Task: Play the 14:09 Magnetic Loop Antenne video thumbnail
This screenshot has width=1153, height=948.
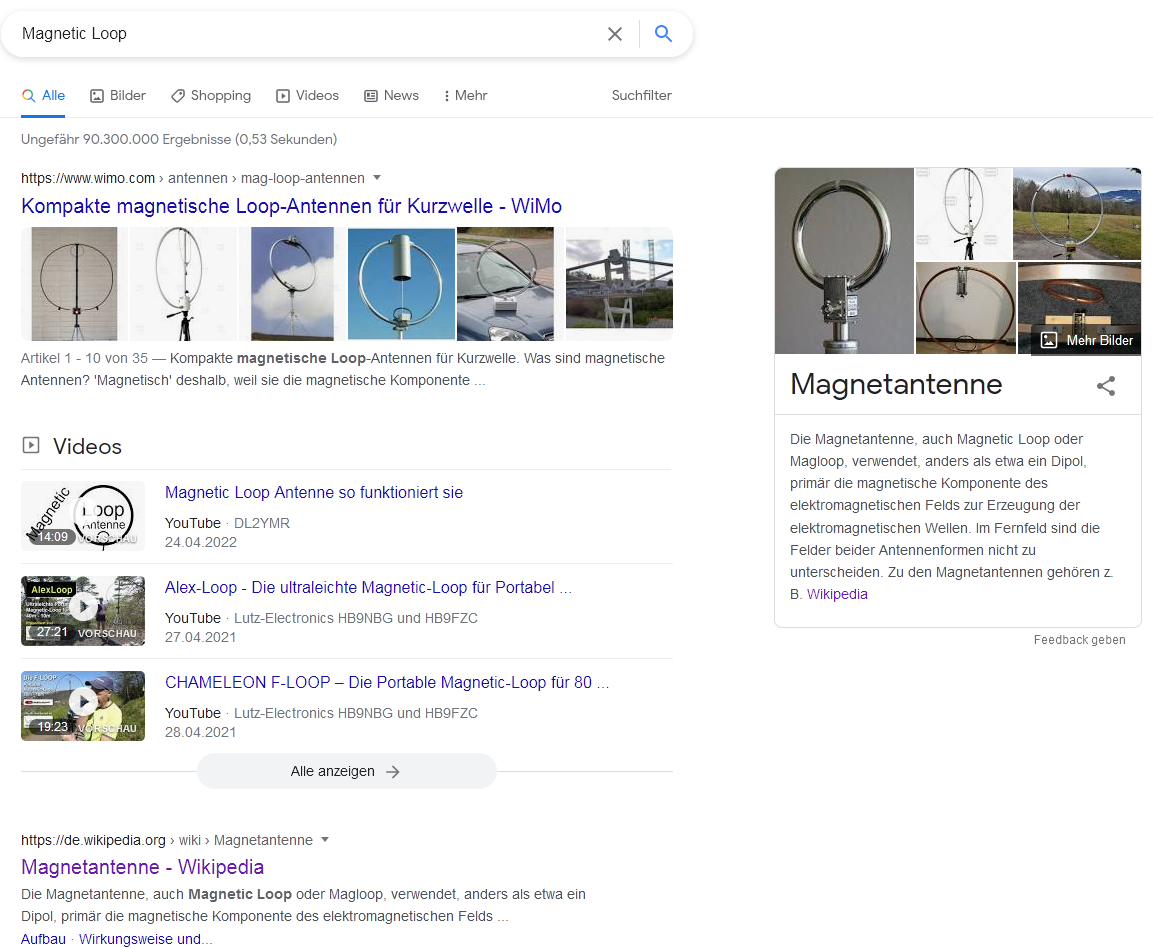Action: point(83,516)
